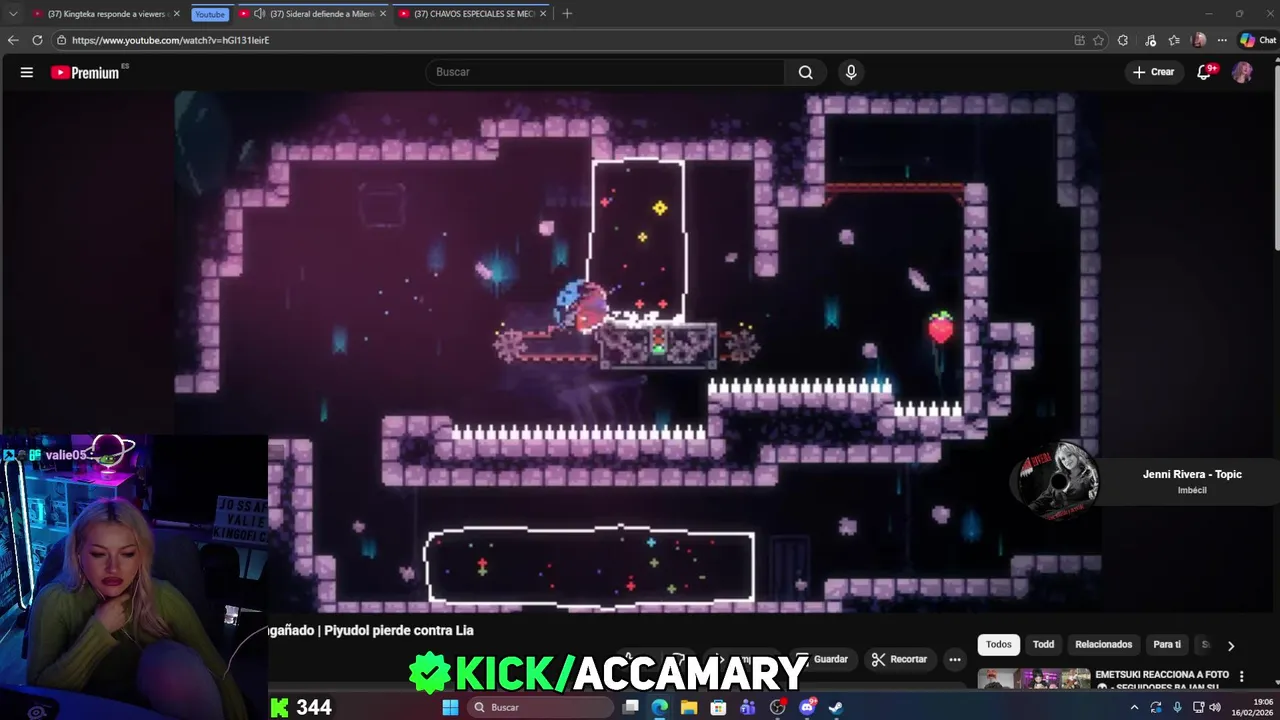Open browser settings three-dot menu
The width and height of the screenshot is (1280, 720).
(x=1222, y=40)
